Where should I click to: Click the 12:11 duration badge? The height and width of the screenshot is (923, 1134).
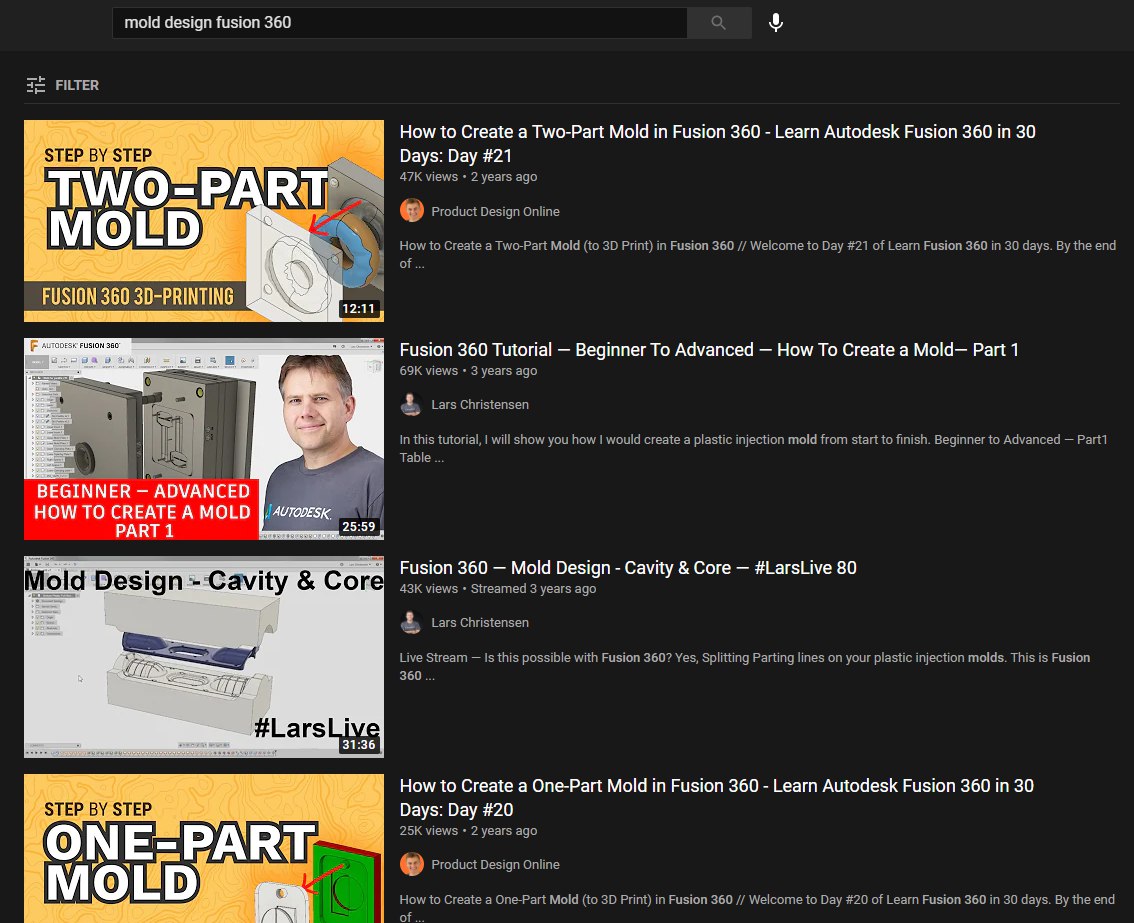pos(359,309)
